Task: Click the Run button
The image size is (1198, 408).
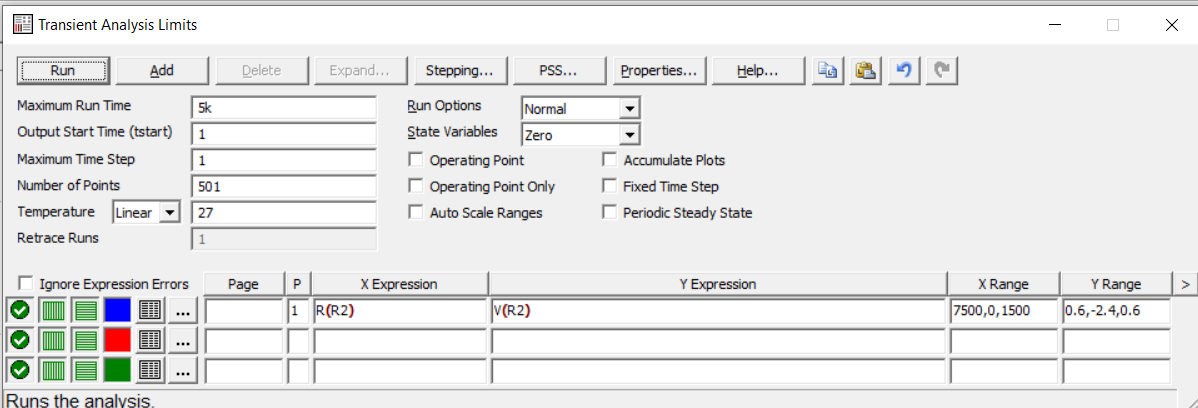Action: pyautogui.click(x=62, y=71)
